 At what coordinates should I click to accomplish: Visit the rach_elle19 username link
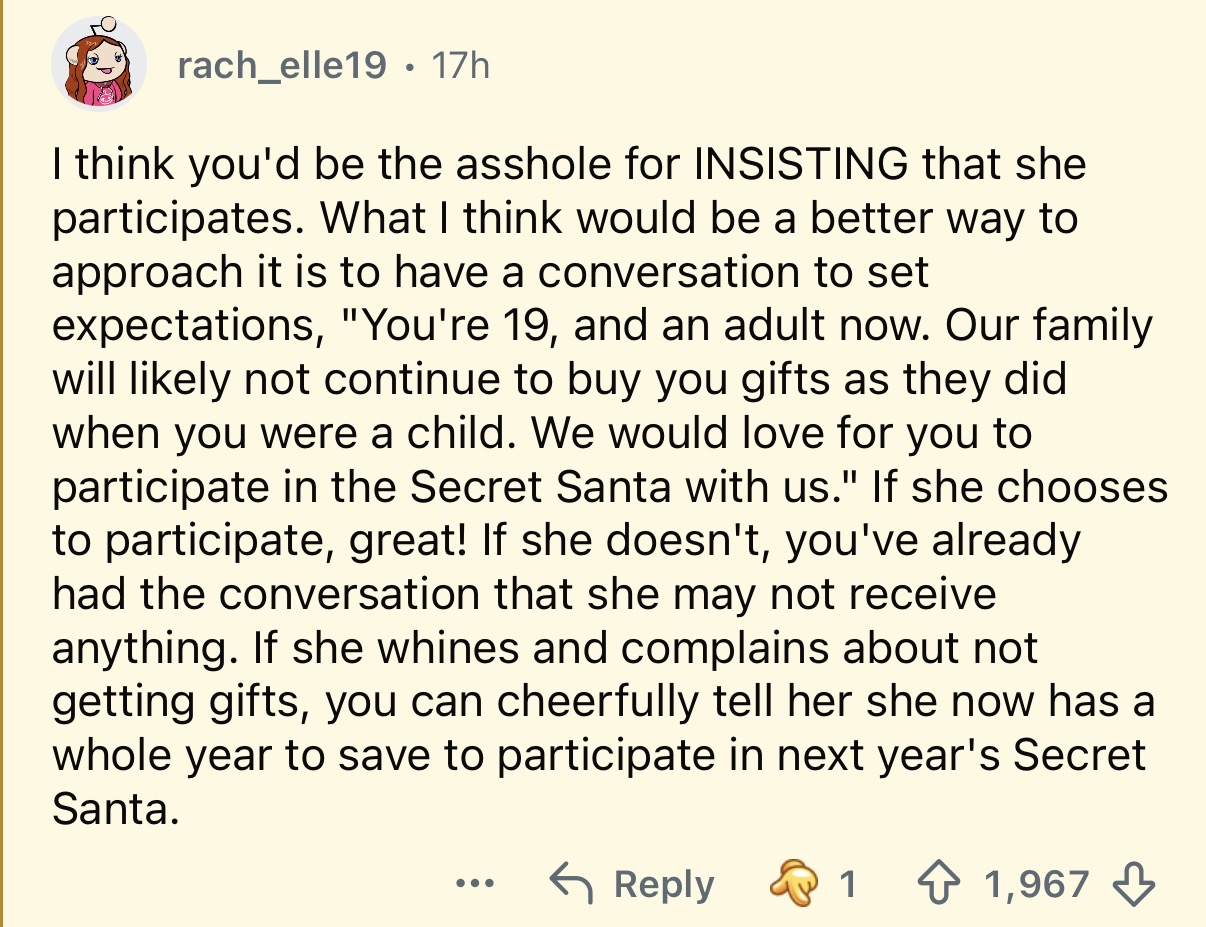point(281,66)
